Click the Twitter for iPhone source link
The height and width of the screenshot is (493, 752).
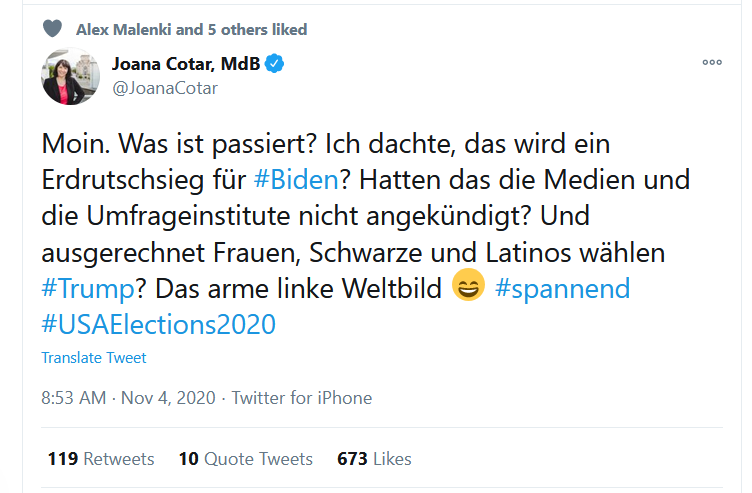pyautogui.click(x=302, y=397)
